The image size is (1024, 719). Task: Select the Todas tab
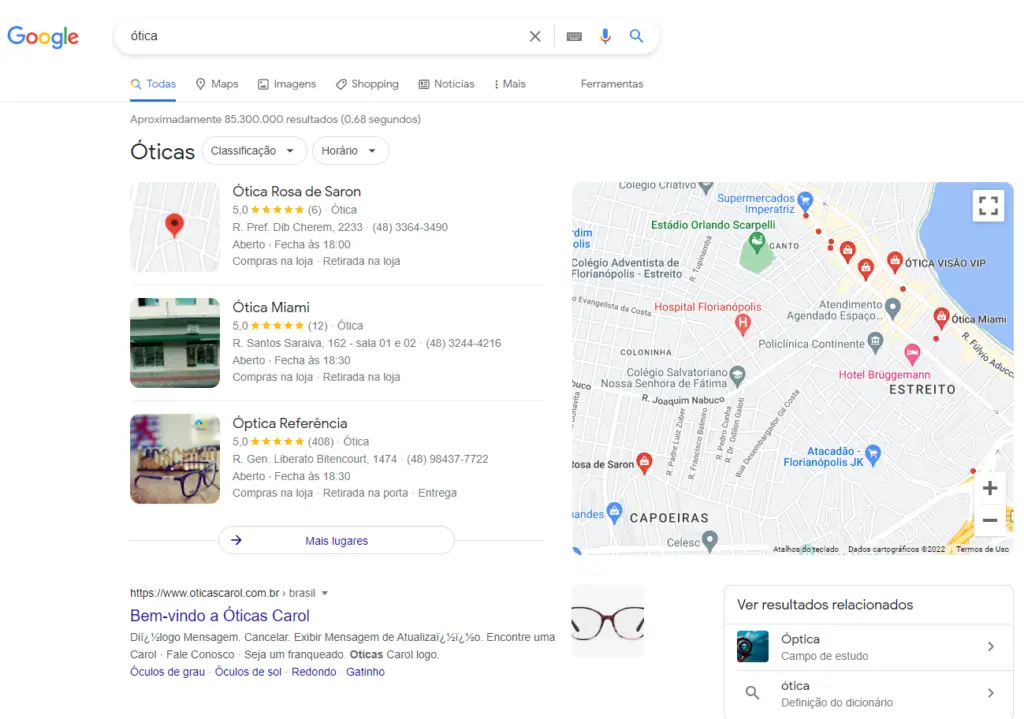153,84
